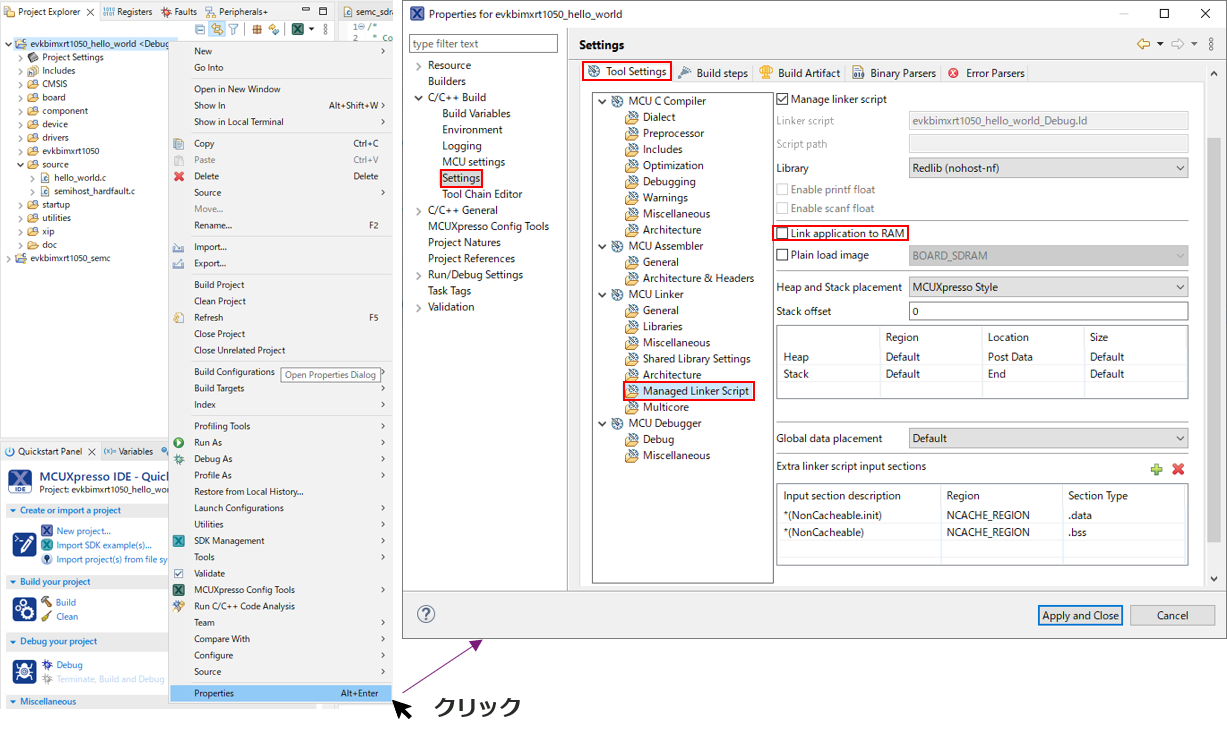The width and height of the screenshot is (1227, 738).
Task: Toggle the Manage linker script checkbox
Action: pos(783,100)
